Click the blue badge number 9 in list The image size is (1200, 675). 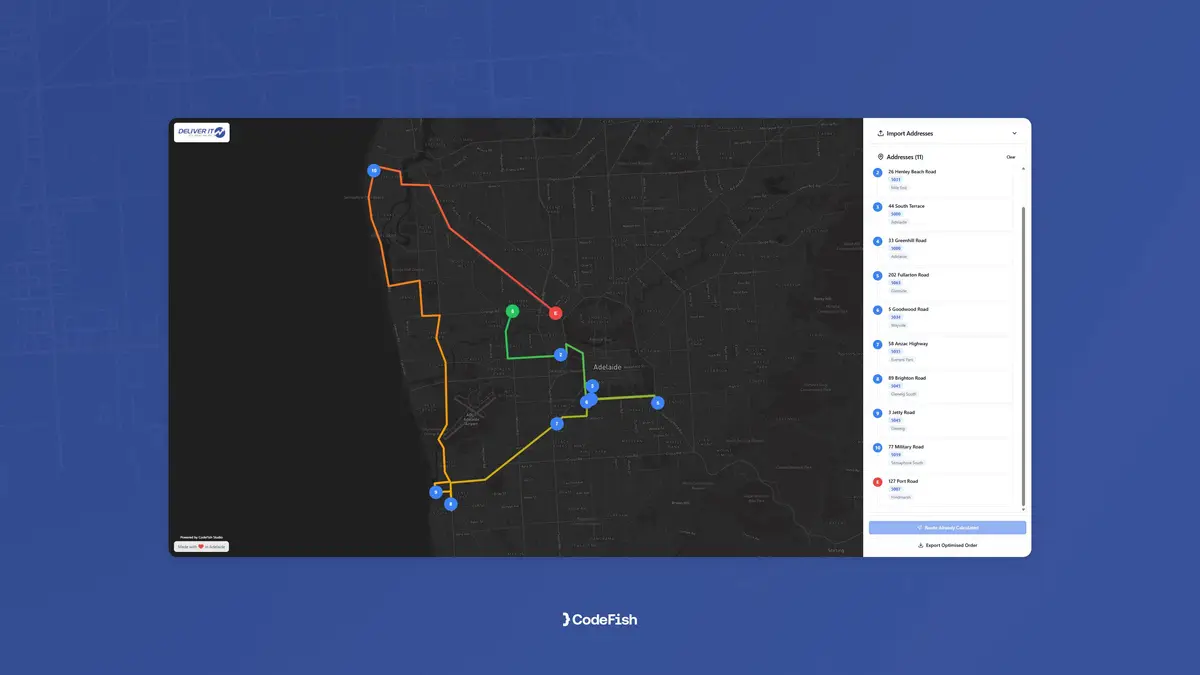[878, 413]
